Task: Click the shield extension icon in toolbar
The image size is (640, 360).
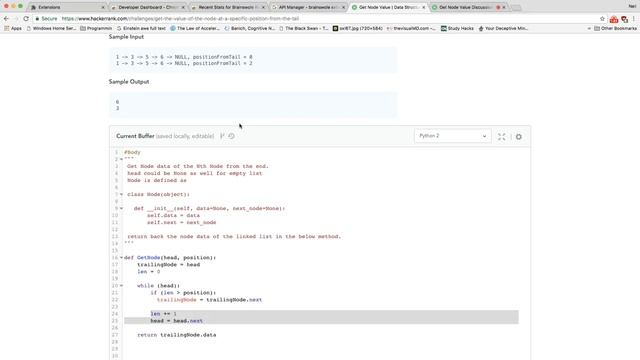Action: pos(624,19)
